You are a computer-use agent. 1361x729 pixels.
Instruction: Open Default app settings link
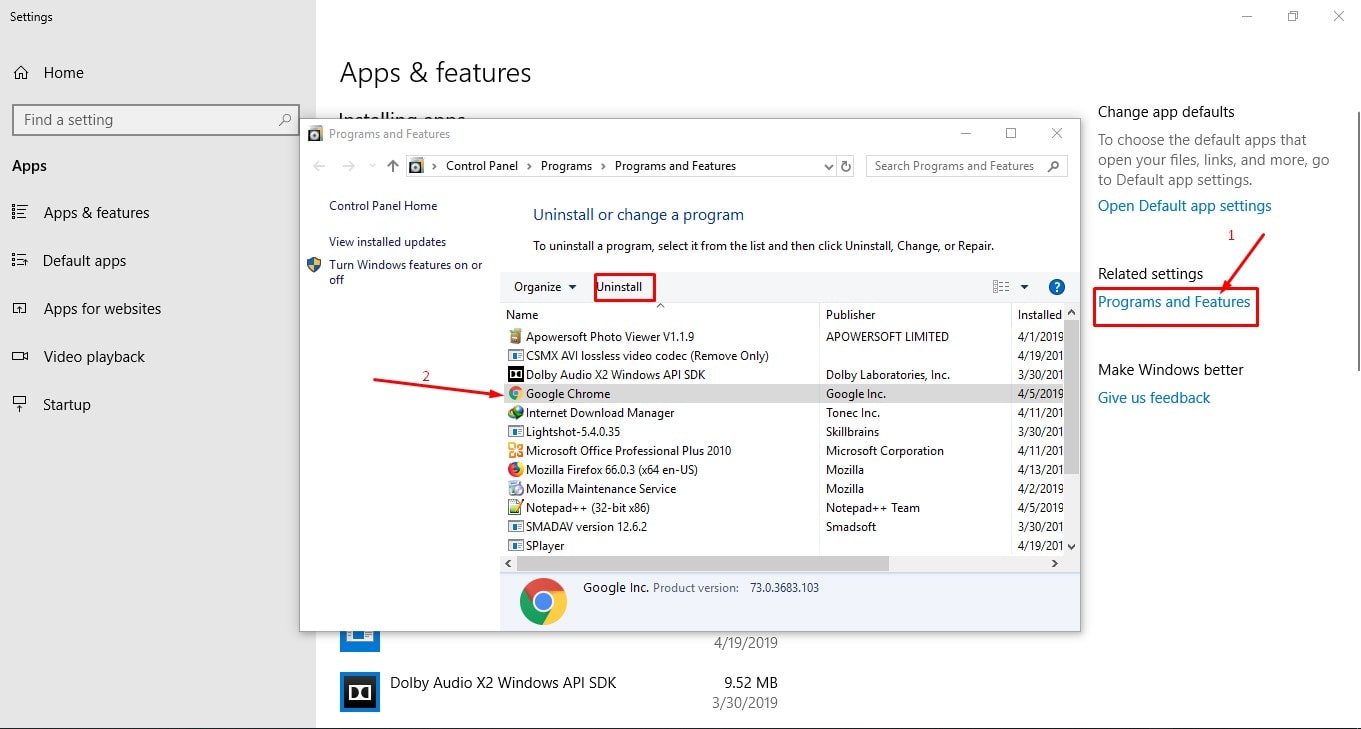point(1185,206)
